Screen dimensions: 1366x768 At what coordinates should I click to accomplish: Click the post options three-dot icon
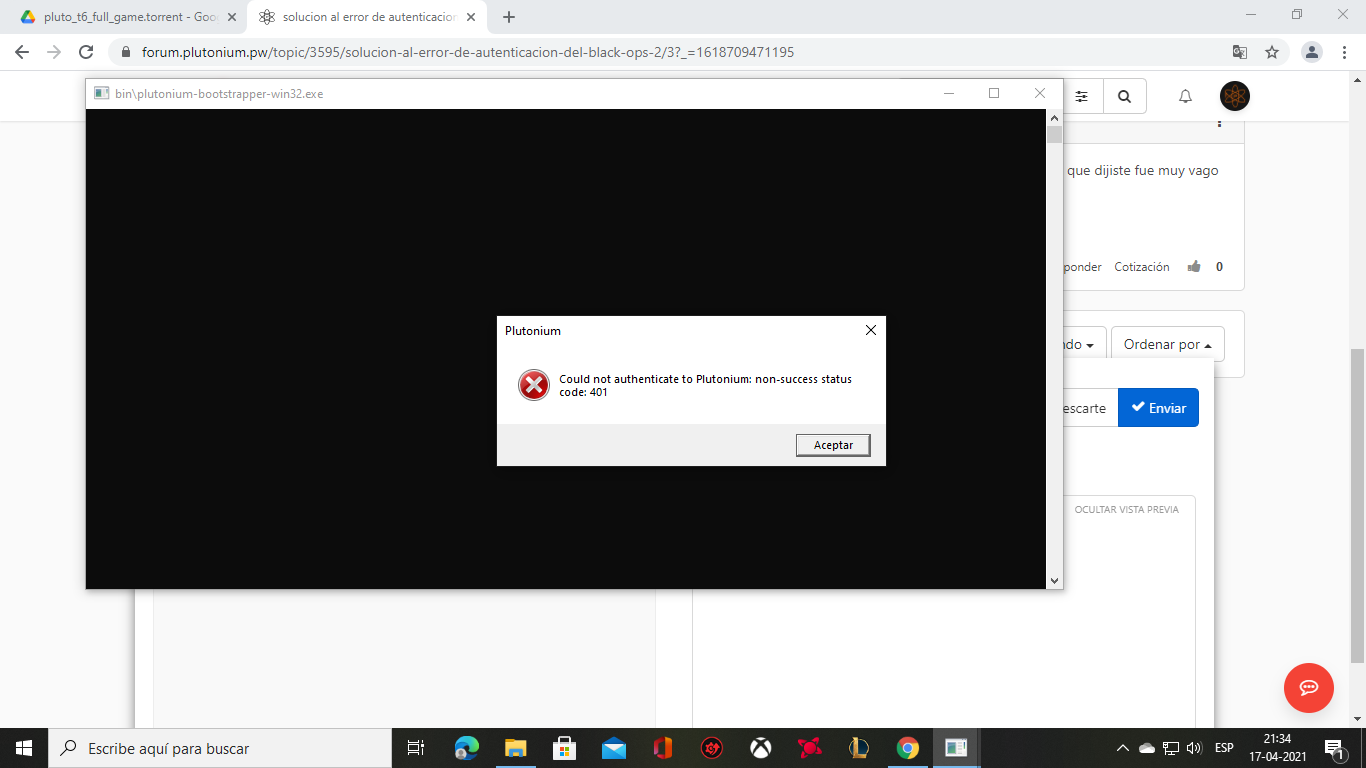click(x=1219, y=123)
